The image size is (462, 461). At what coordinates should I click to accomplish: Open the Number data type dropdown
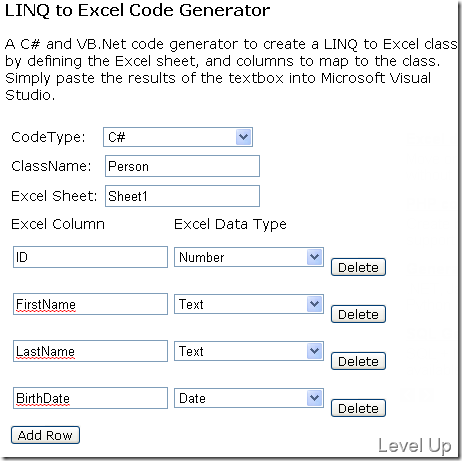pyautogui.click(x=249, y=257)
